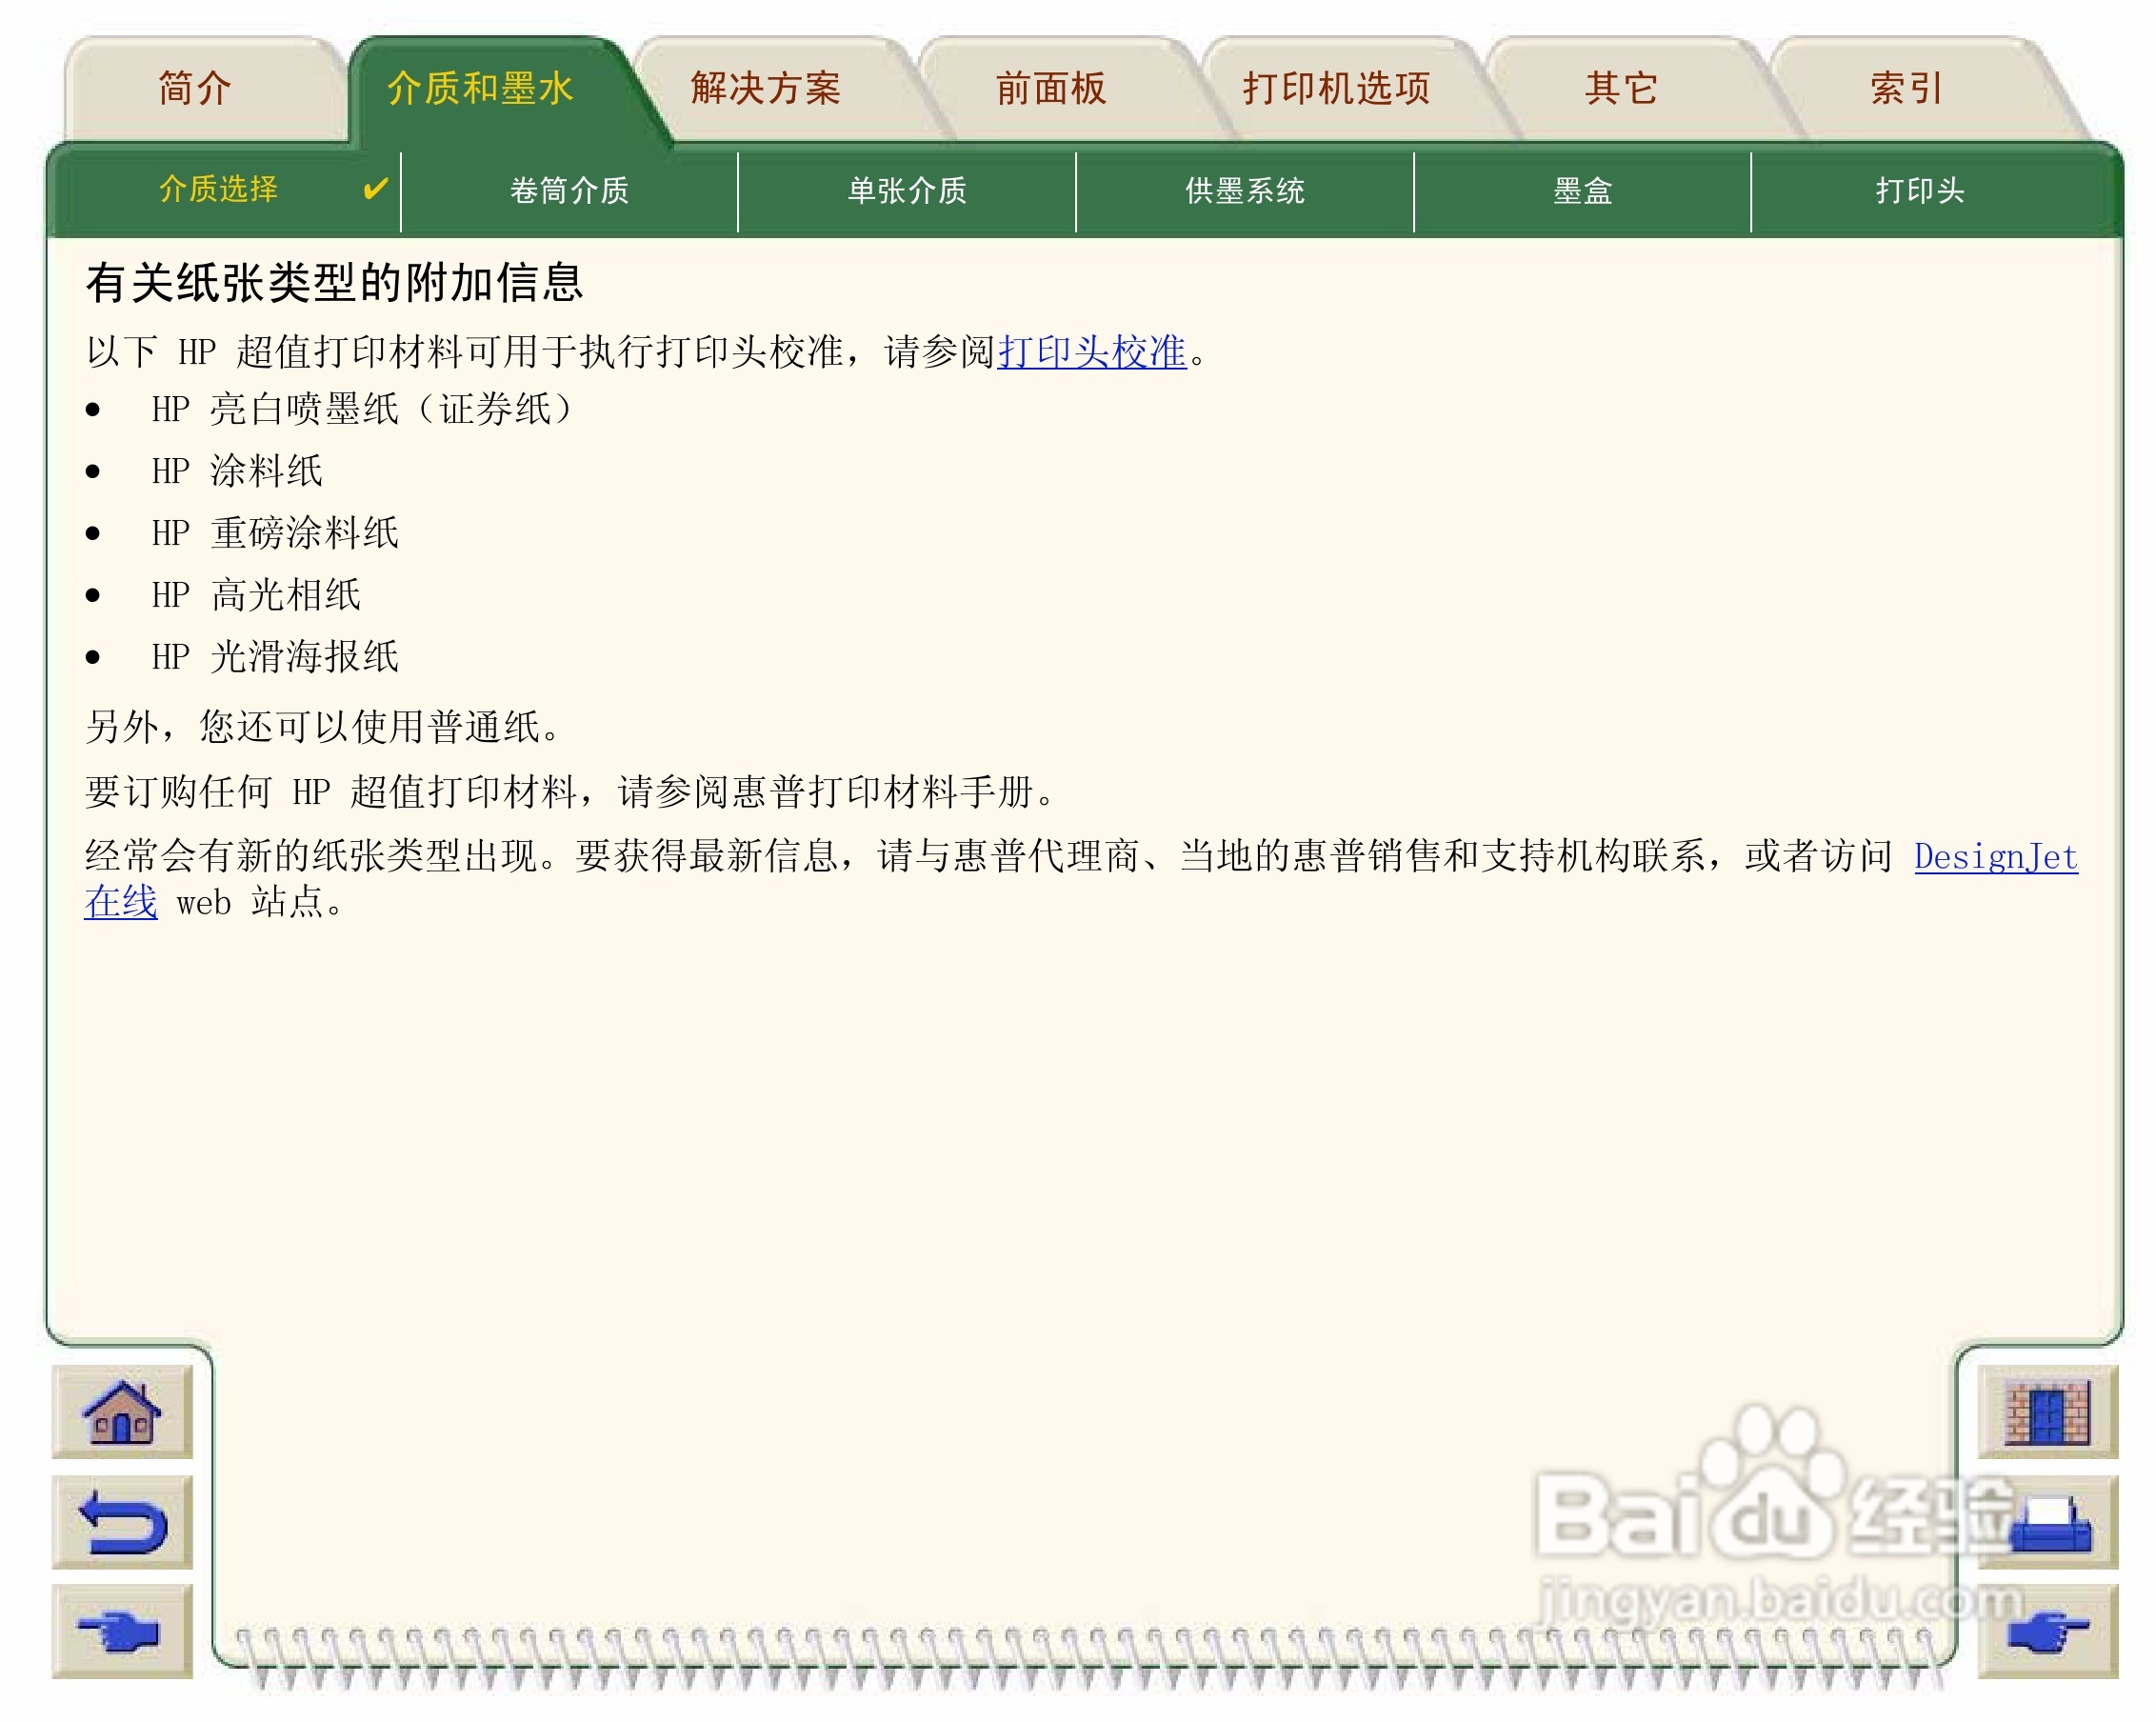This screenshot has width=2156, height=1722.
Task: Go to the 其它 tab
Action: (1621, 88)
